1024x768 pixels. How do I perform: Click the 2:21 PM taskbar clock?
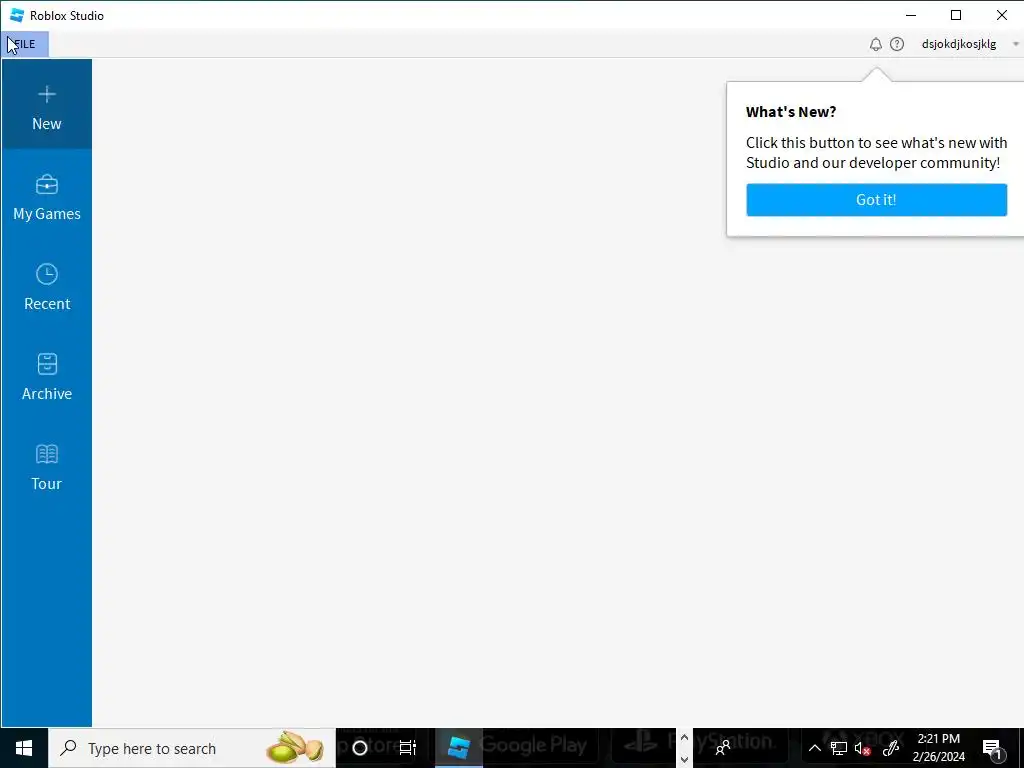938,748
